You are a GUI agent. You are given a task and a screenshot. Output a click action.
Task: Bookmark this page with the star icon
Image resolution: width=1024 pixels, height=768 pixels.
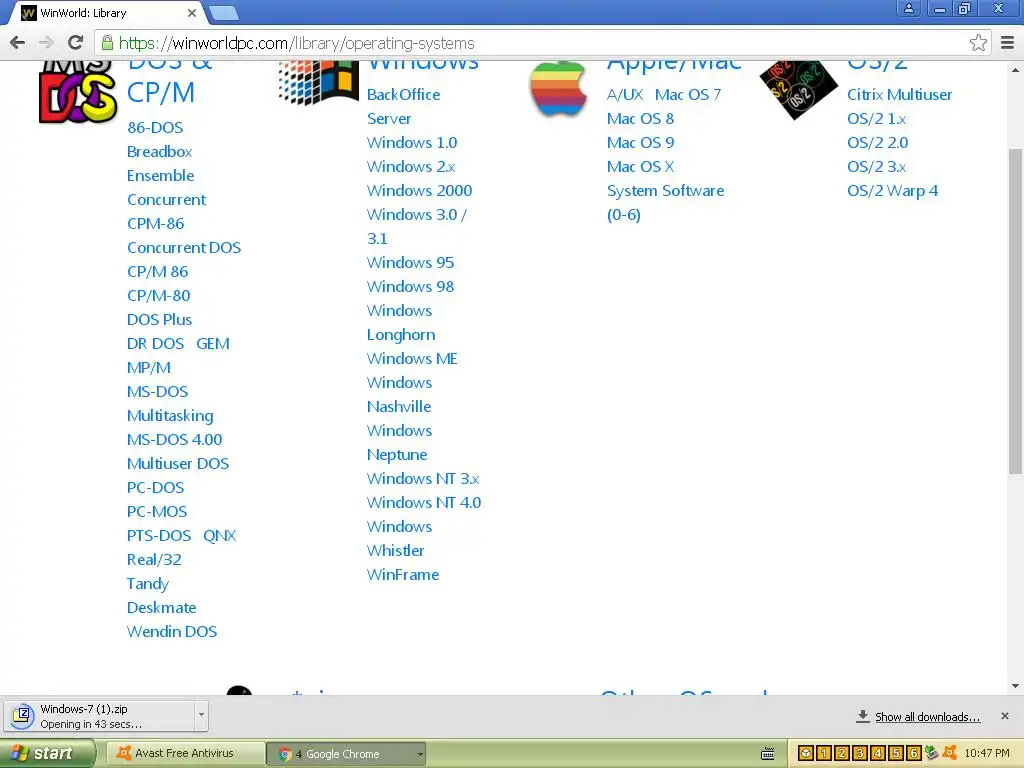click(x=978, y=43)
